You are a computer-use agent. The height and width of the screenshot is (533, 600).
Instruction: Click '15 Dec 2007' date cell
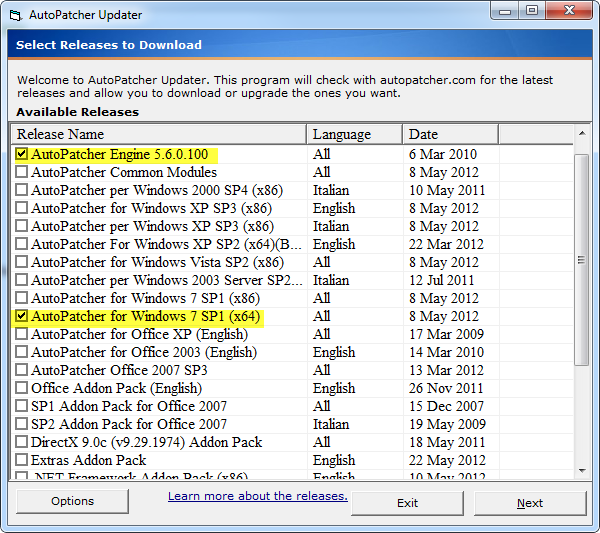tap(446, 406)
